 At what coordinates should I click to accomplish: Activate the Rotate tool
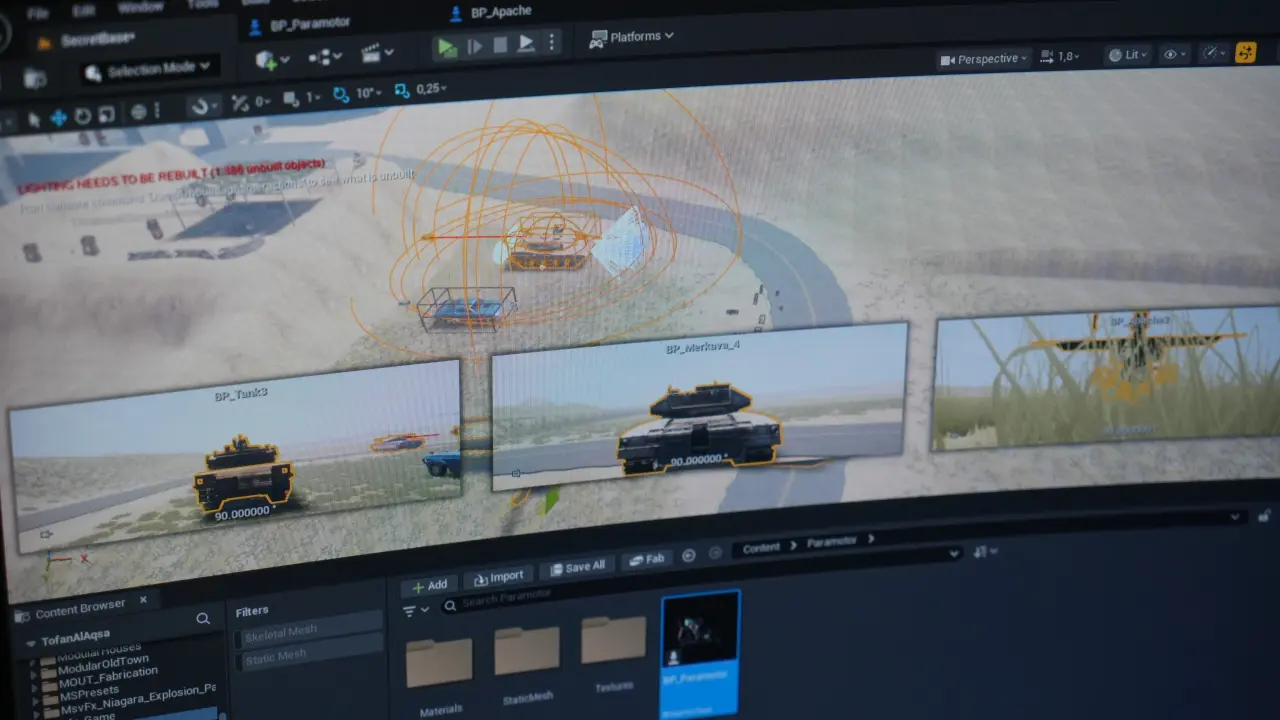83,115
